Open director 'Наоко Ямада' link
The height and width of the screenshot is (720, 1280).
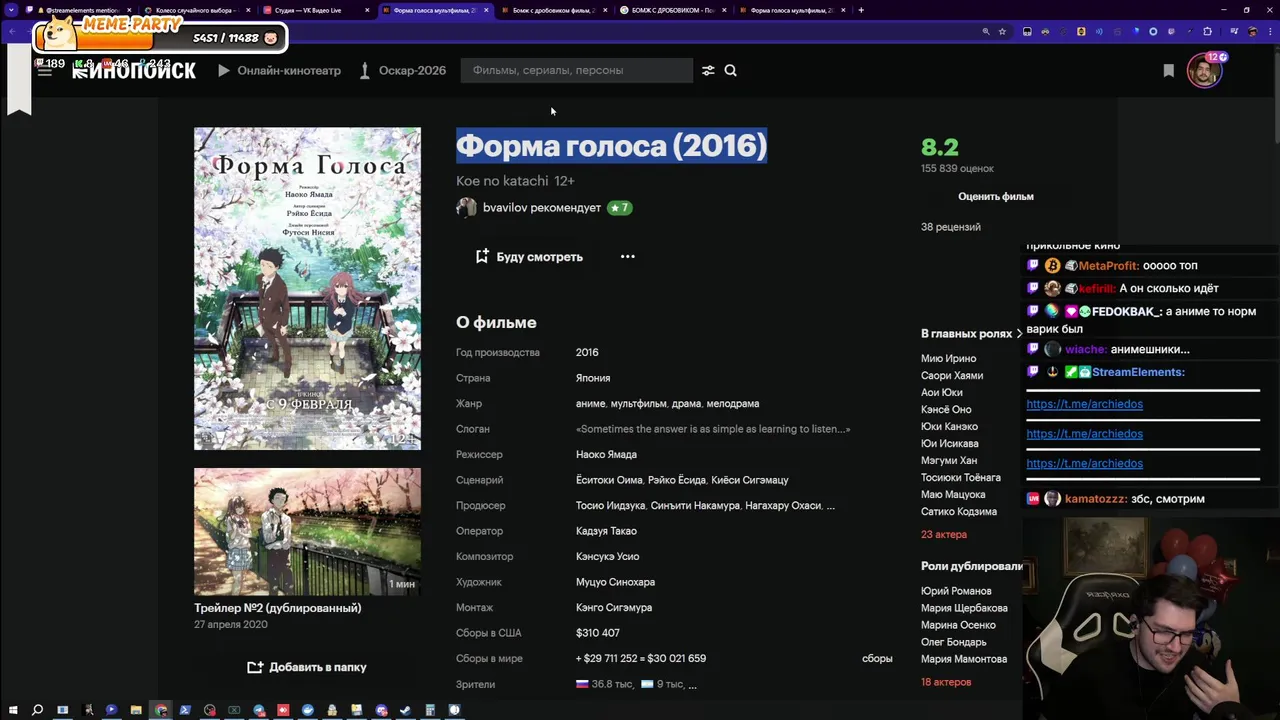coord(606,455)
